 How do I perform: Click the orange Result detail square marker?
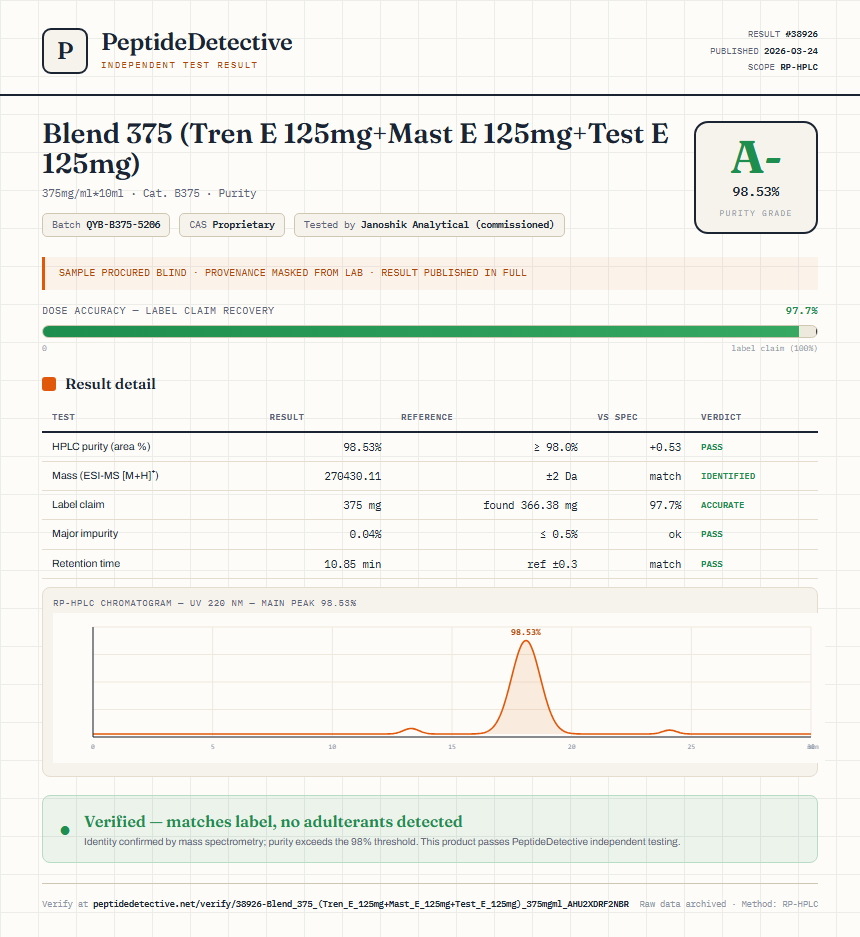point(49,384)
